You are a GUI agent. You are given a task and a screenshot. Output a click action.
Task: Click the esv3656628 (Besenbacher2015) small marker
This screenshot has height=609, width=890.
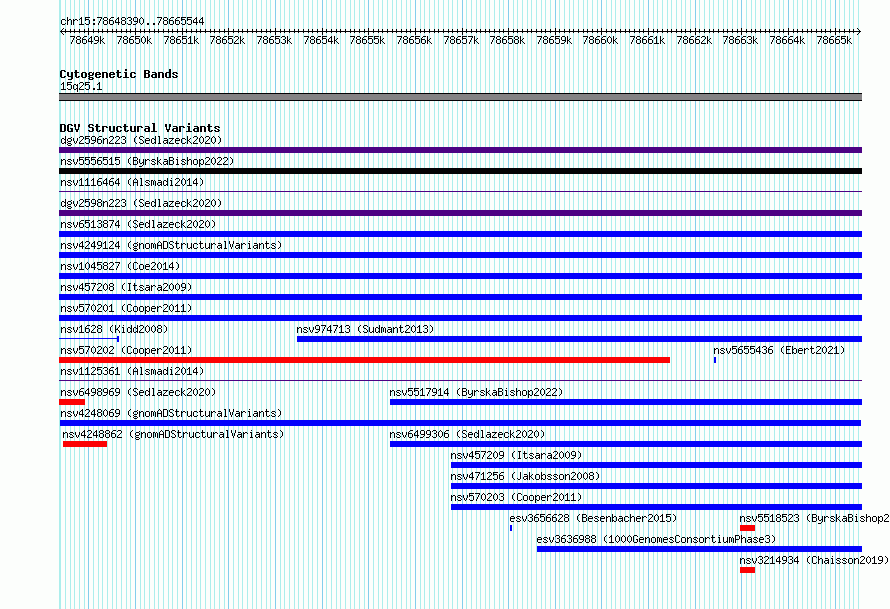coord(511,528)
